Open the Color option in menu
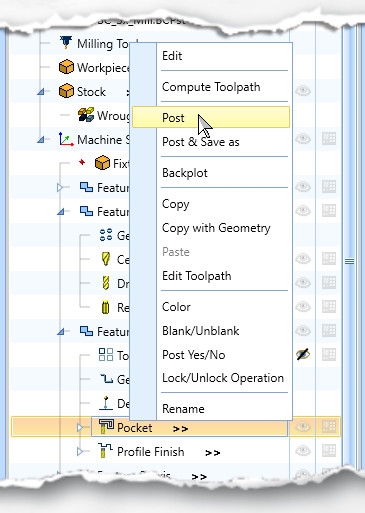 (176, 307)
